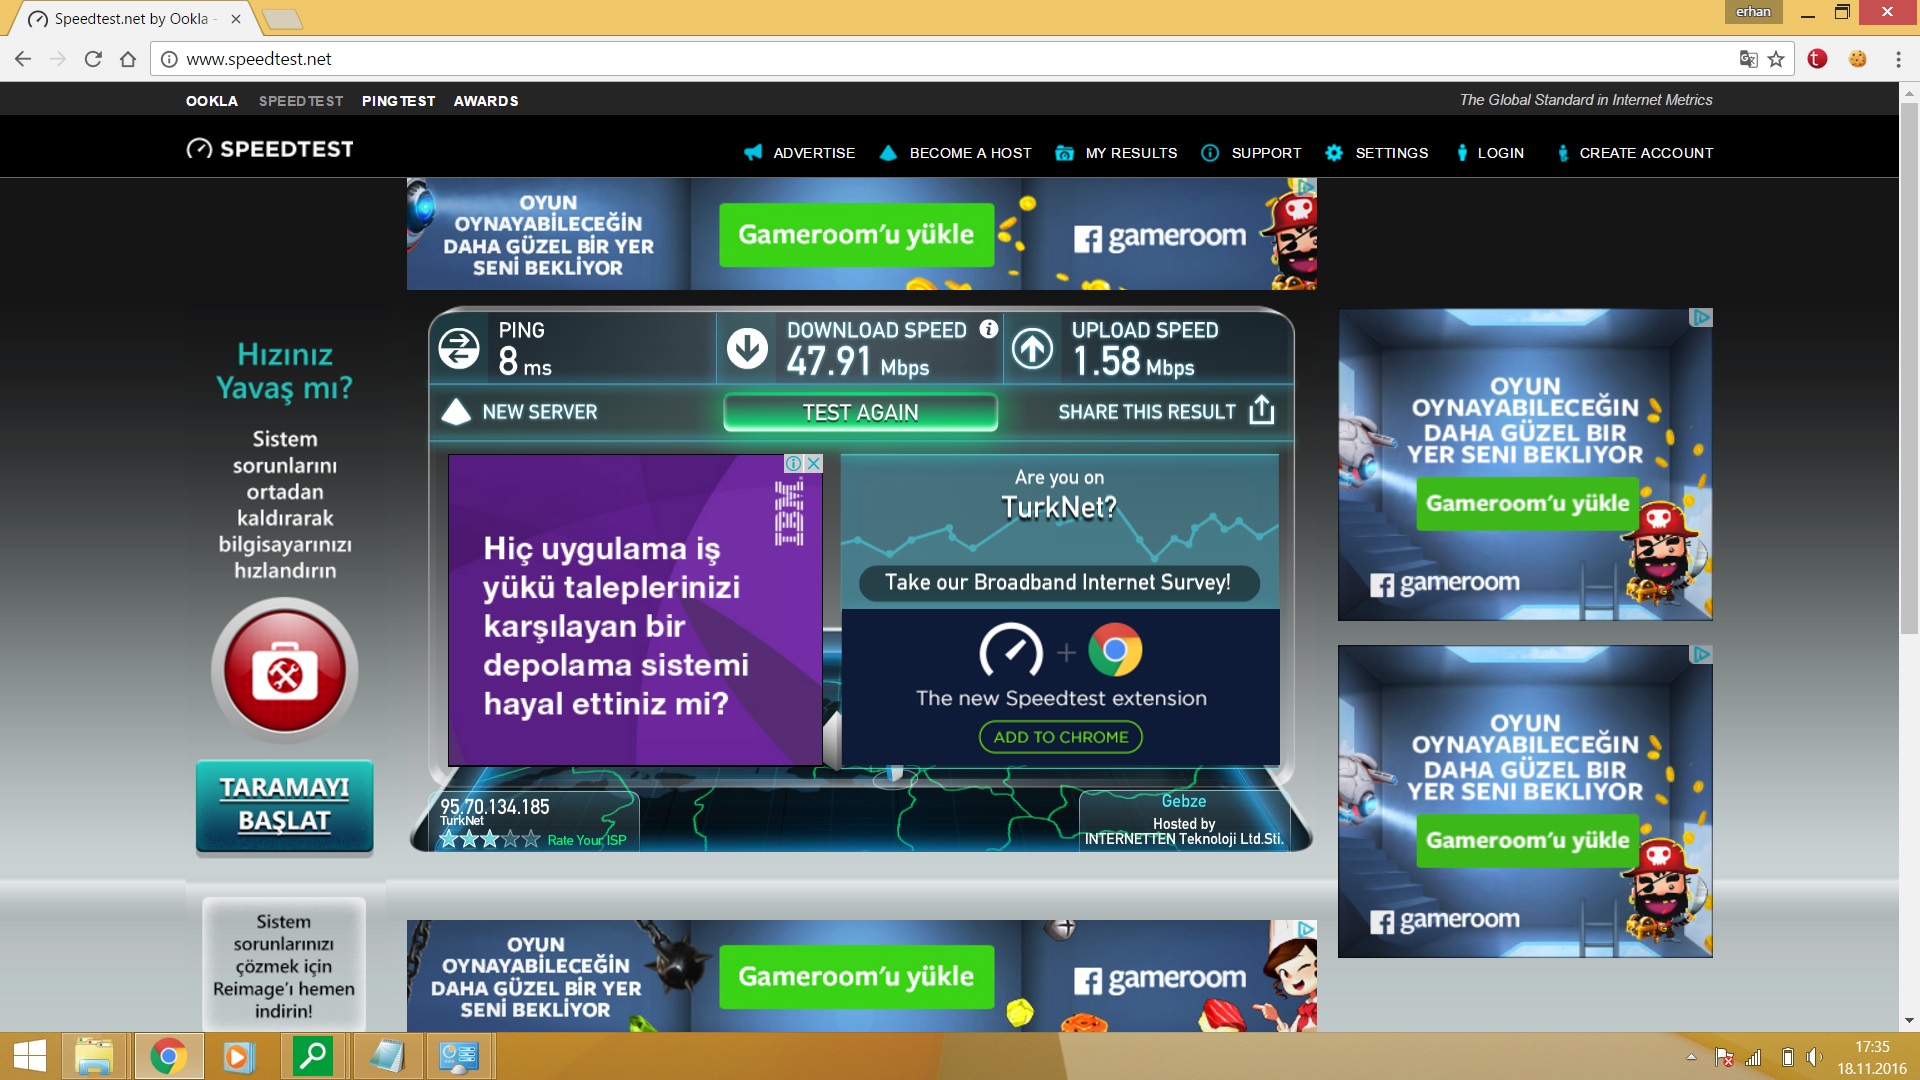
Task: Click the download arrow icon
Action: pyautogui.click(x=747, y=348)
